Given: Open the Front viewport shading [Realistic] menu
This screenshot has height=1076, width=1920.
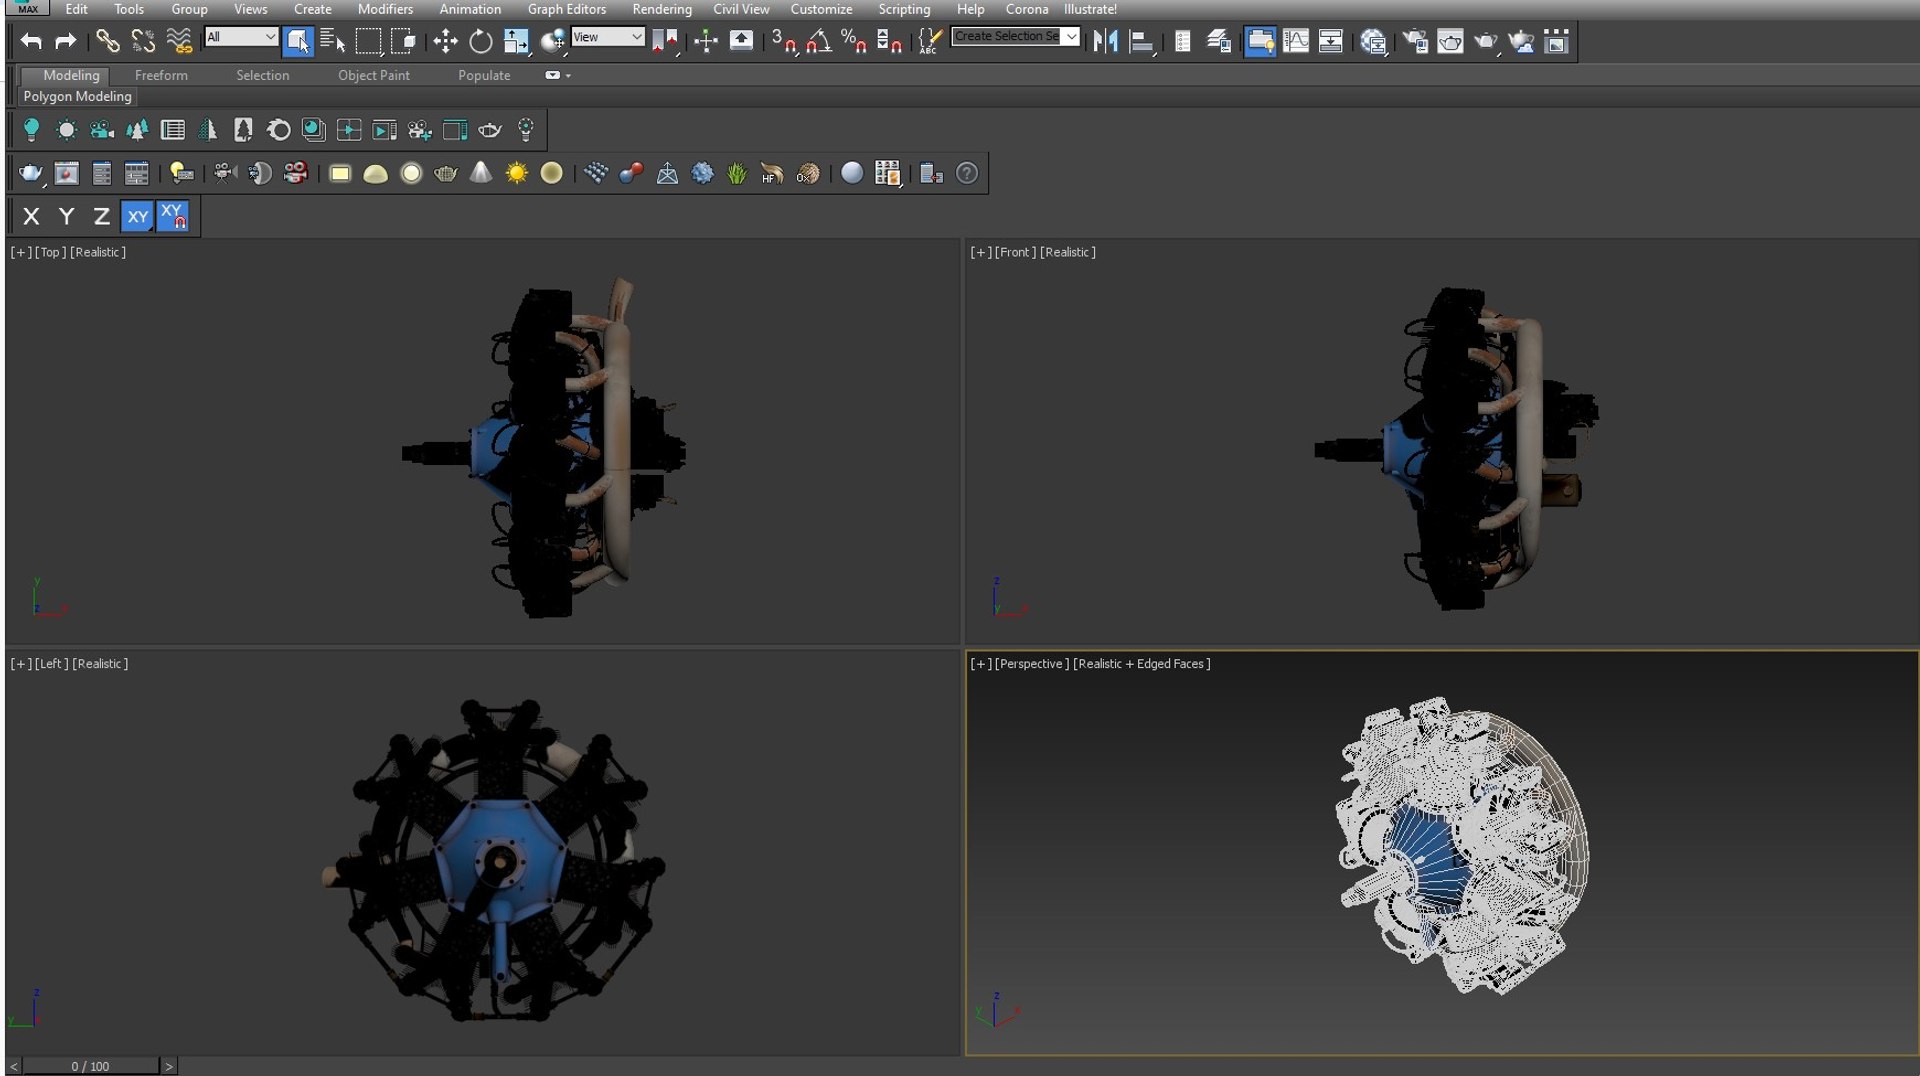Looking at the screenshot, I should pyautogui.click(x=1068, y=252).
